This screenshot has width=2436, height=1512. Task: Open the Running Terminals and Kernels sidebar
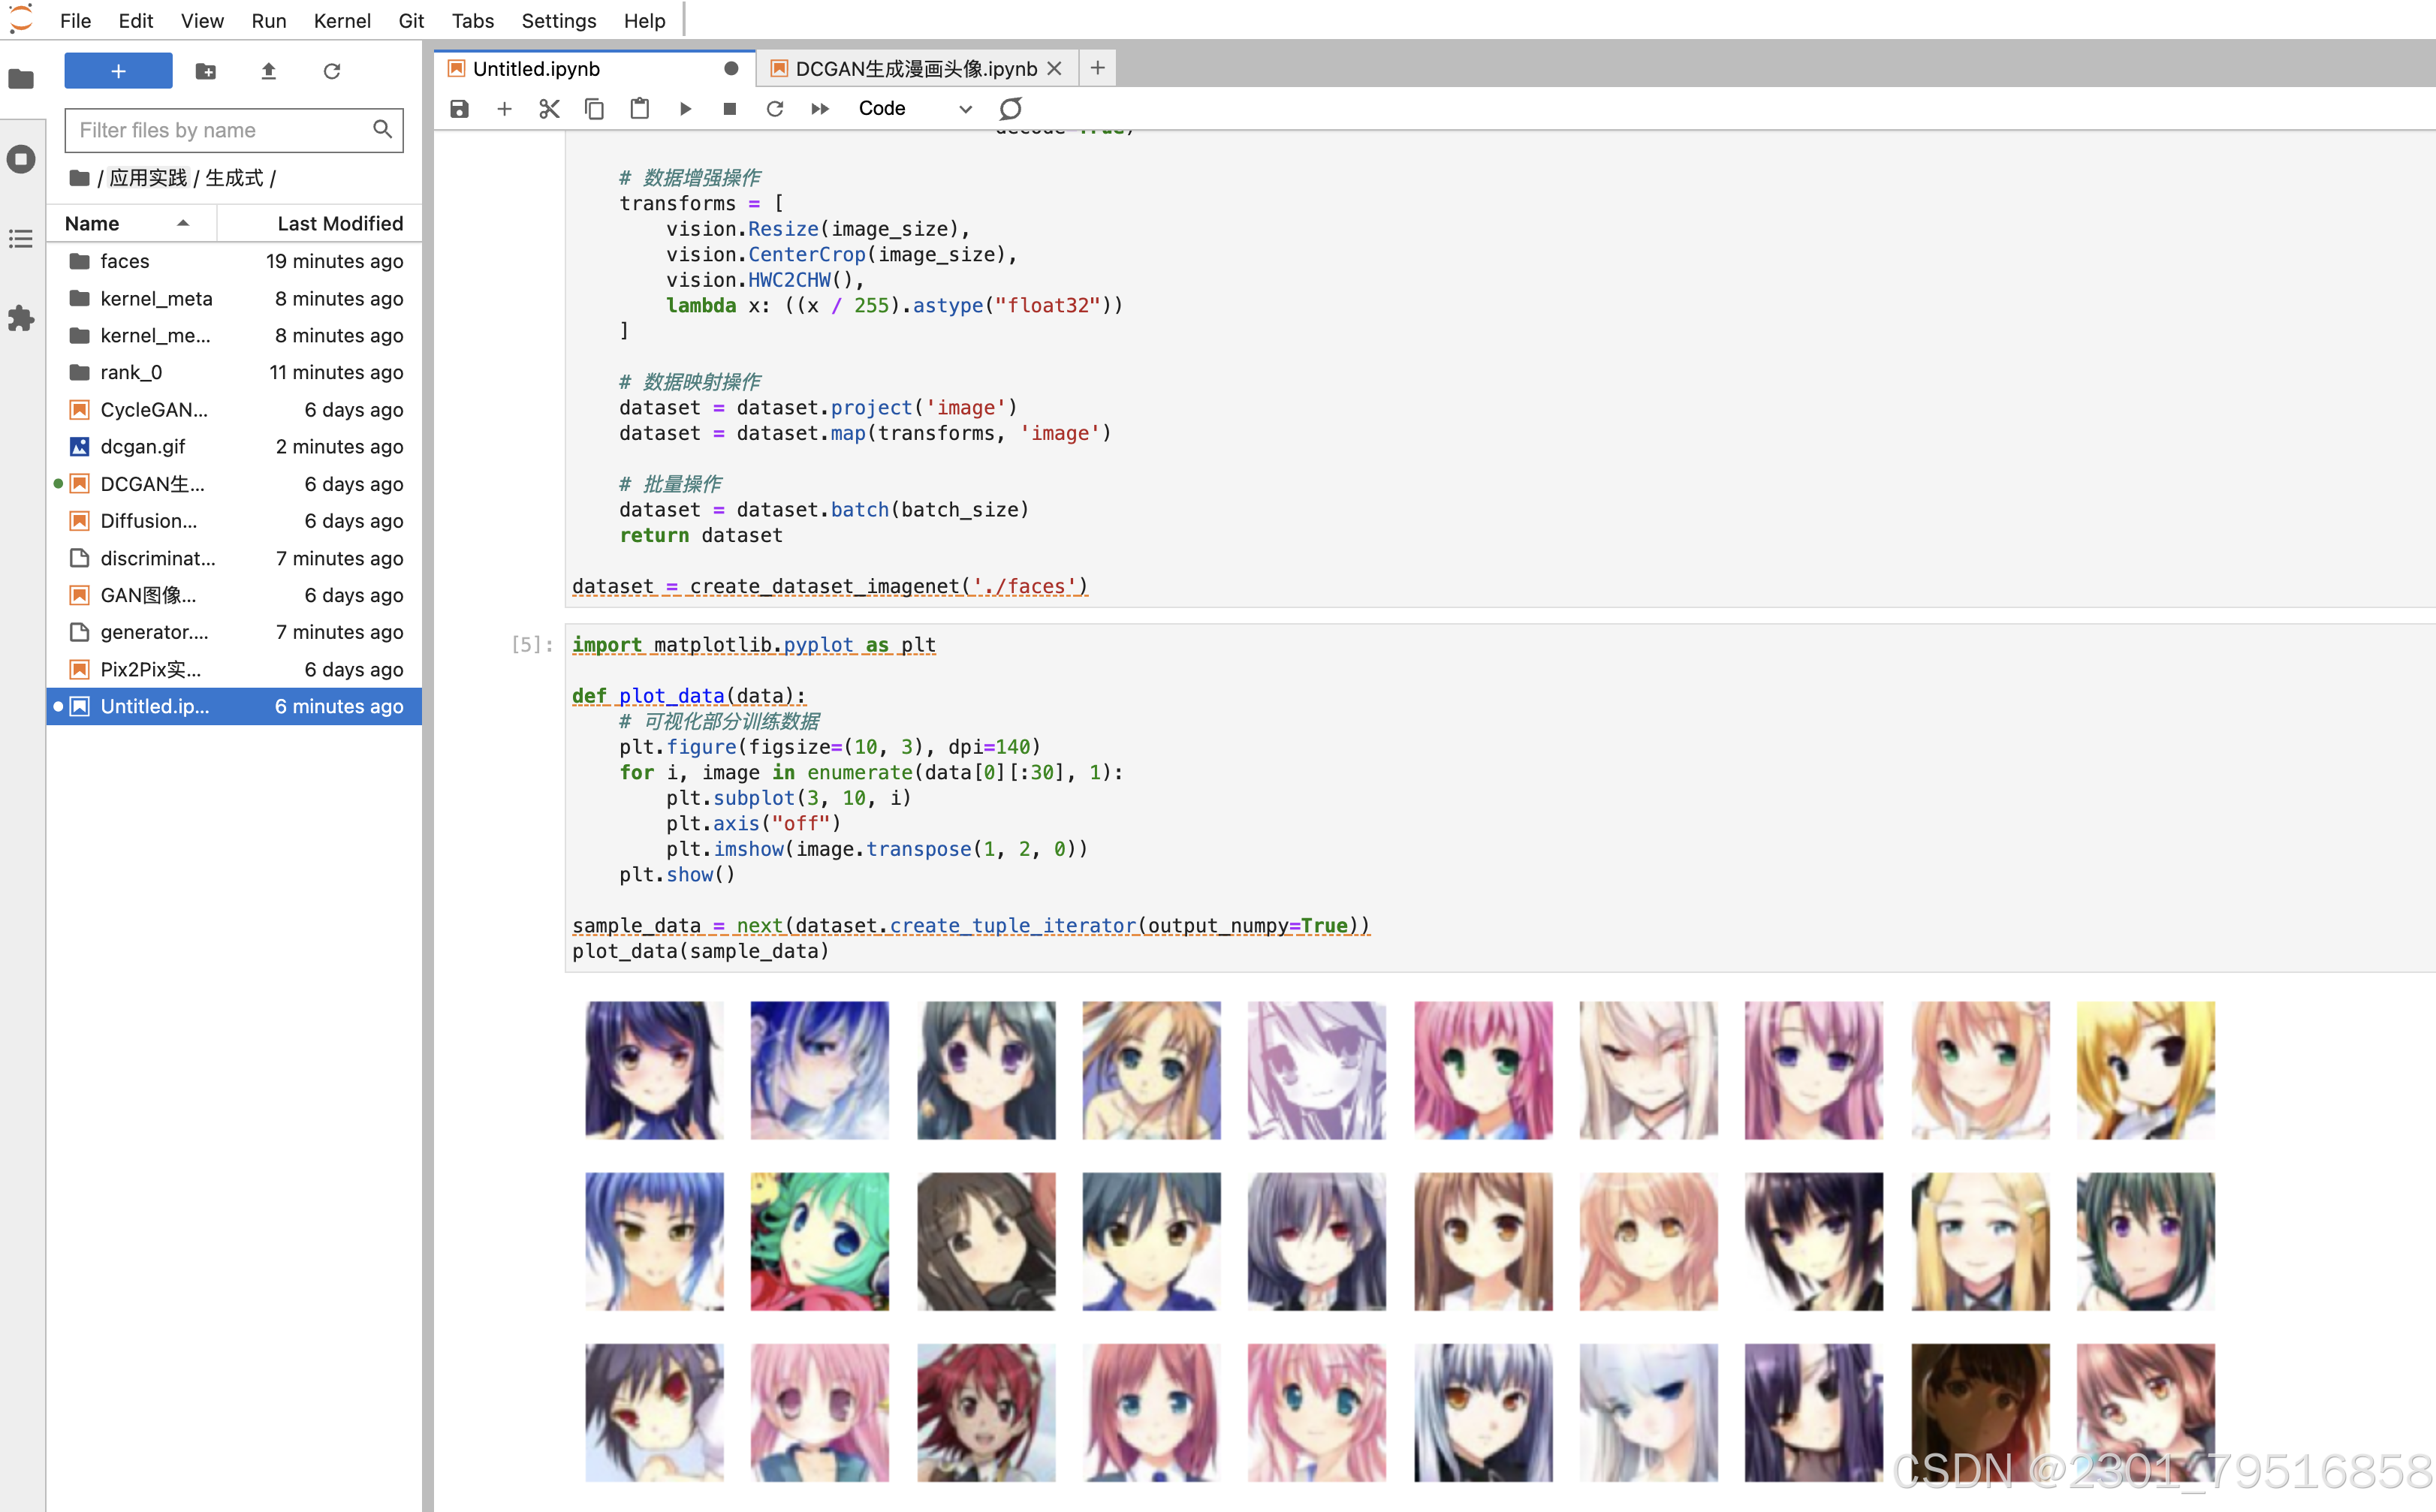pos(21,159)
